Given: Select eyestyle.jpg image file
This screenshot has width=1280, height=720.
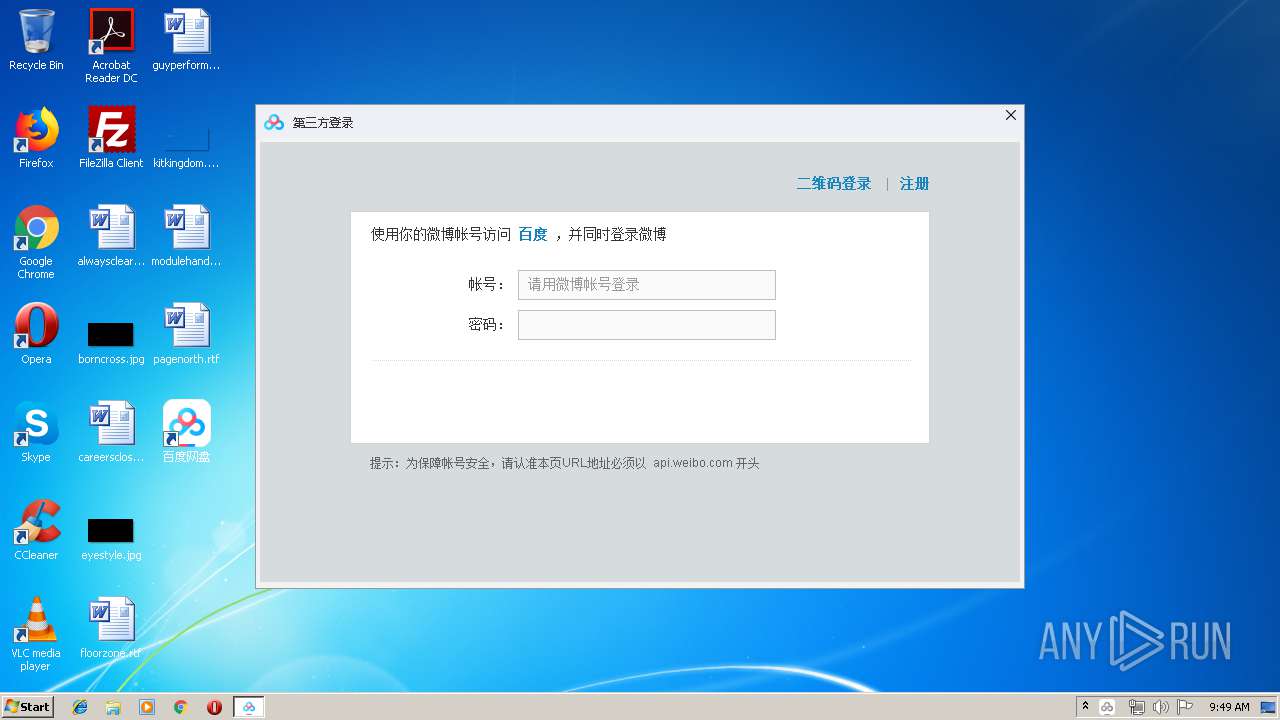Looking at the screenshot, I should tap(111, 538).
